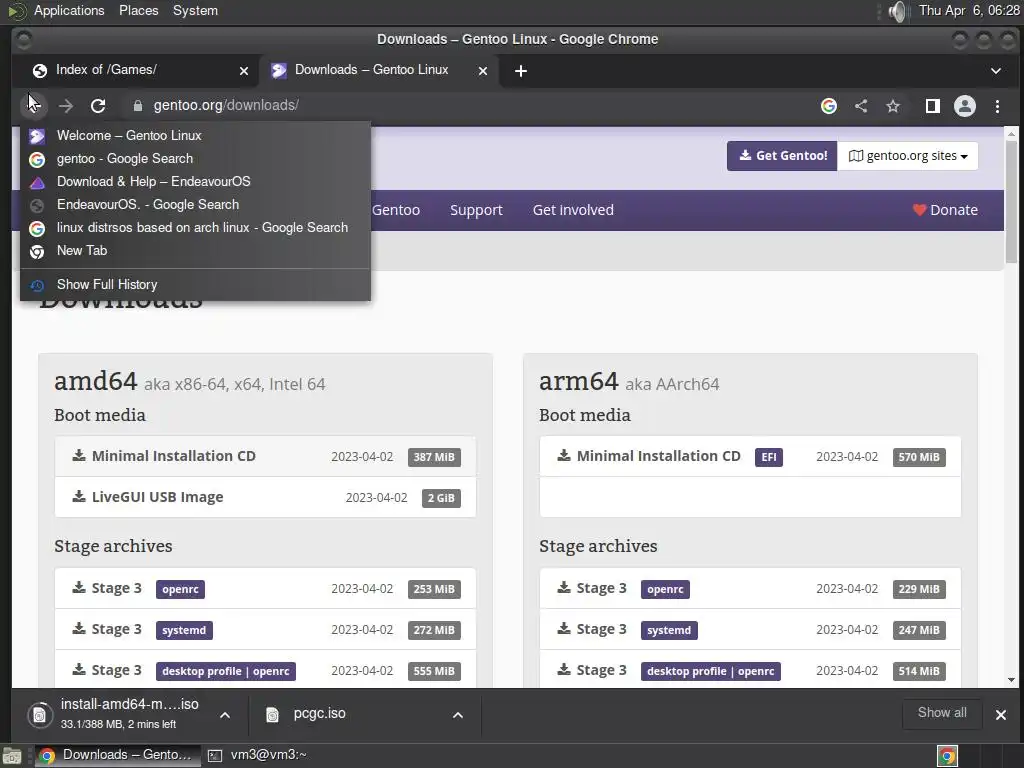Viewport: 1024px width, 768px height.
Task: Open a new browser tab
Action: 520,71
